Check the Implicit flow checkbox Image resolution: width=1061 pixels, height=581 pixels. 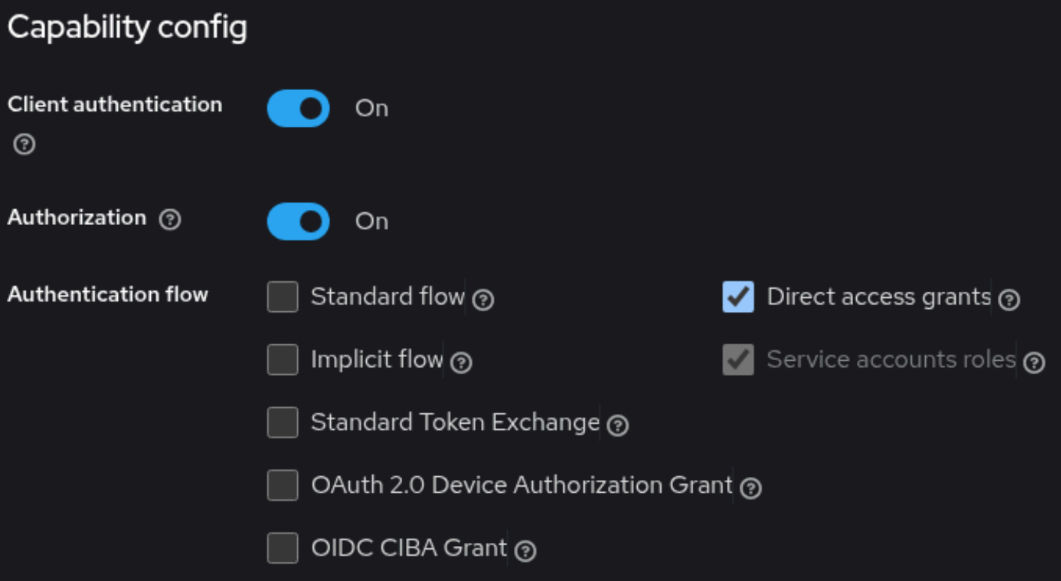pos(283,360)
